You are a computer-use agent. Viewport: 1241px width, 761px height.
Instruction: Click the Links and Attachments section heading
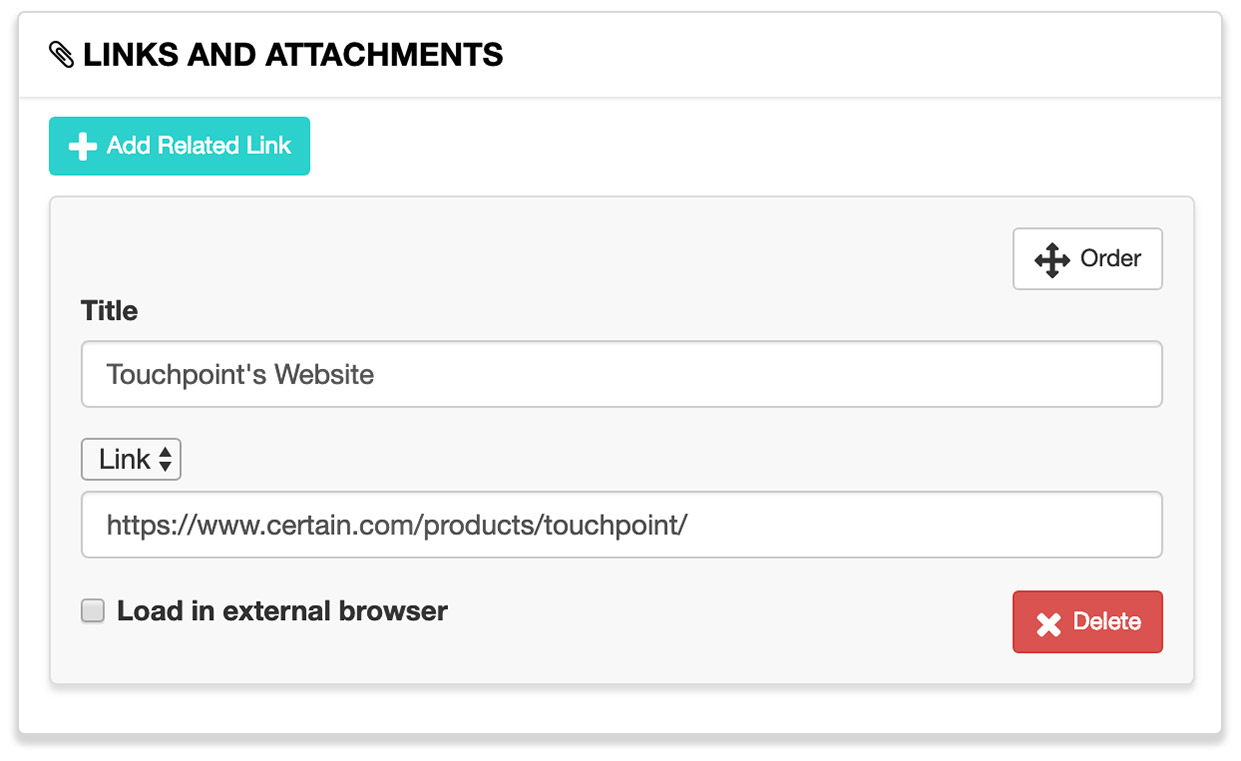tap(293, 55)
